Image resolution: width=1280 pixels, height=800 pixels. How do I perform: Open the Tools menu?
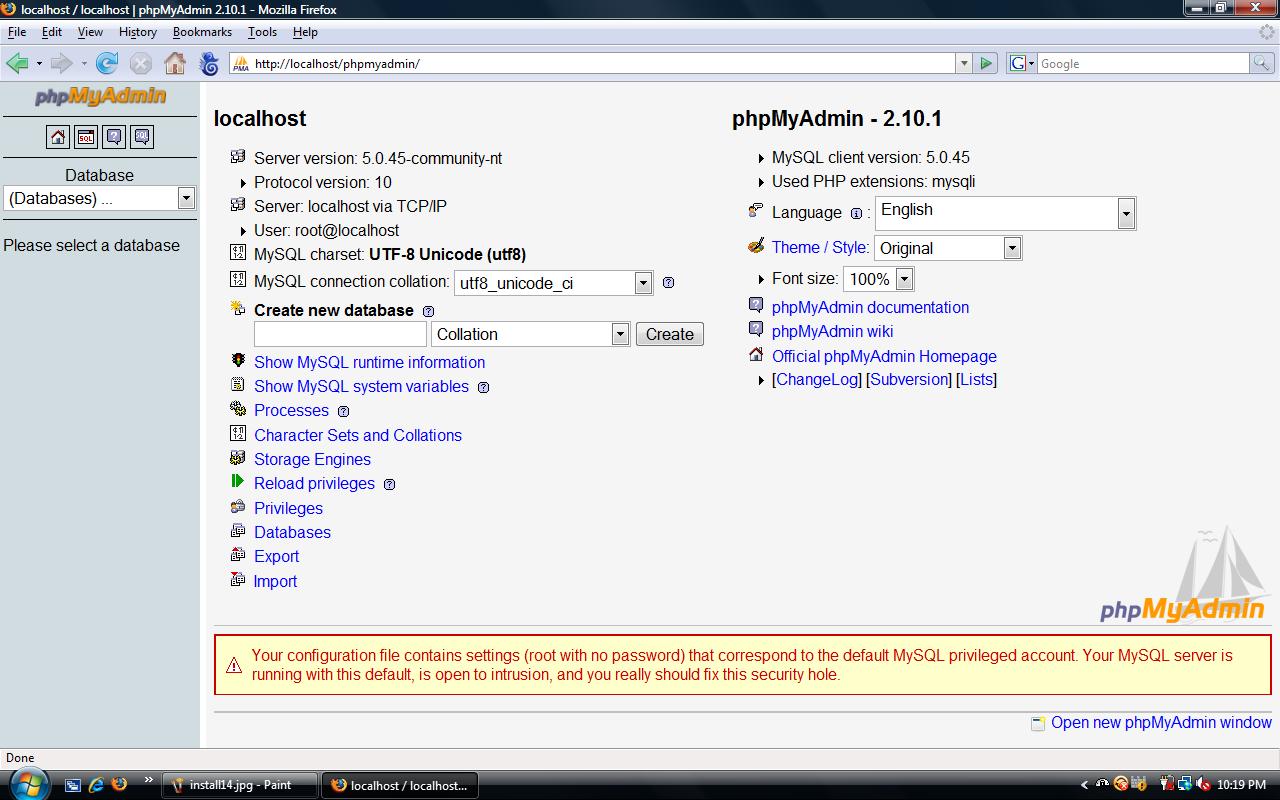(x=262, y=32)
